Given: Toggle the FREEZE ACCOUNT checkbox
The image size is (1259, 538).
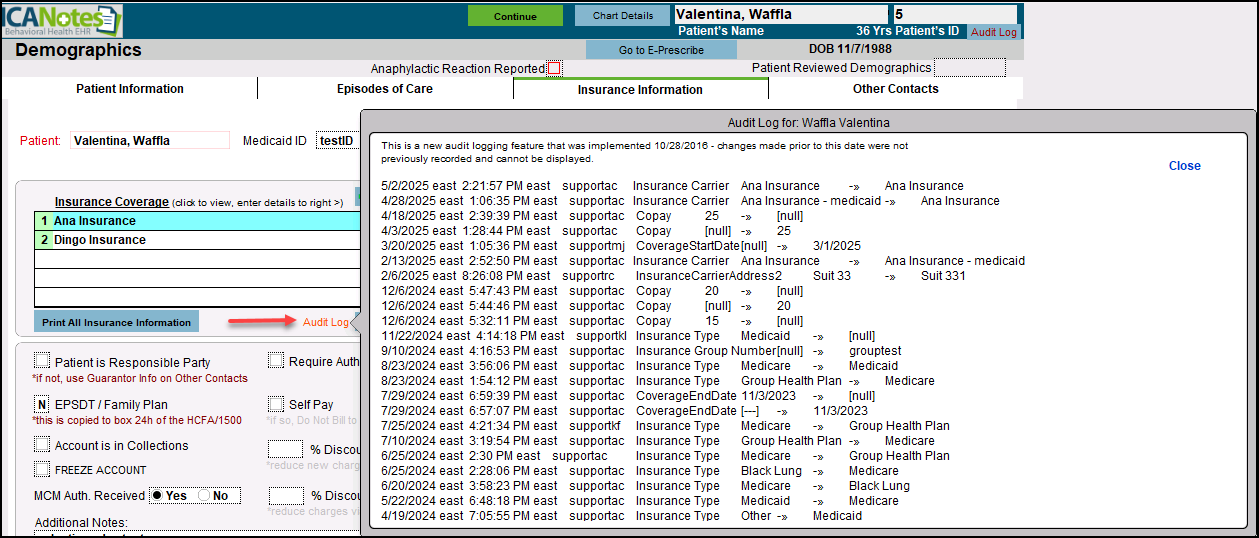Looking at the screenshot, I should click(x=42, y=469).
